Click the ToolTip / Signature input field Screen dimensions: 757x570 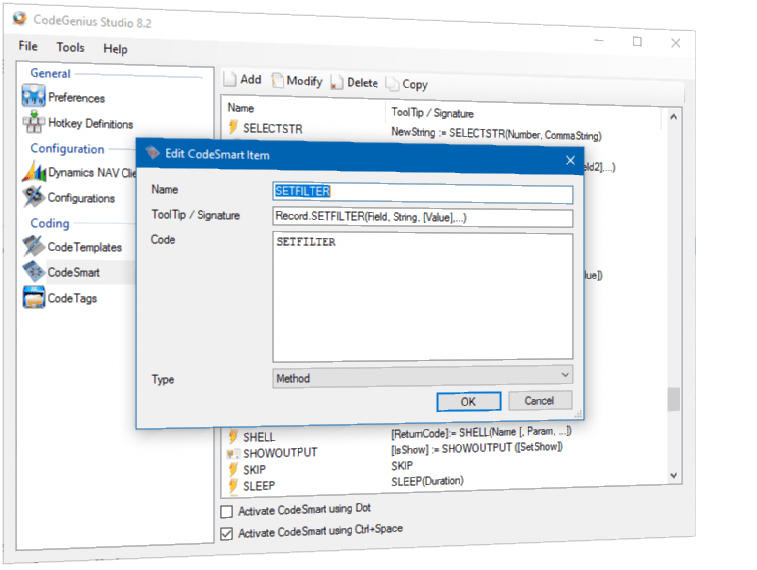click(x=423, y=217)
